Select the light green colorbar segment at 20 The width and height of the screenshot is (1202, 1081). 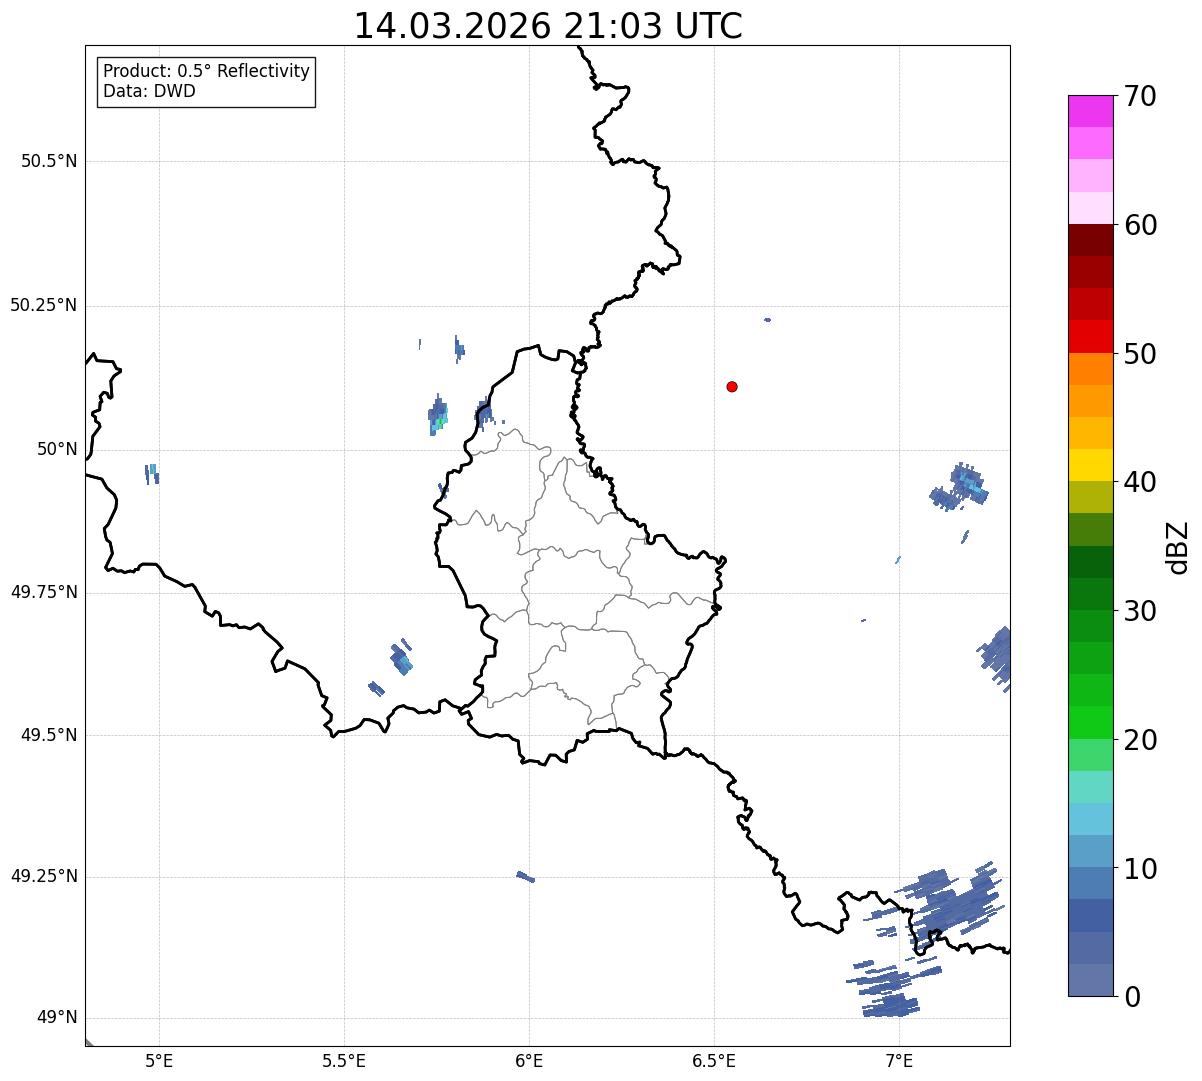[1090, 754]
